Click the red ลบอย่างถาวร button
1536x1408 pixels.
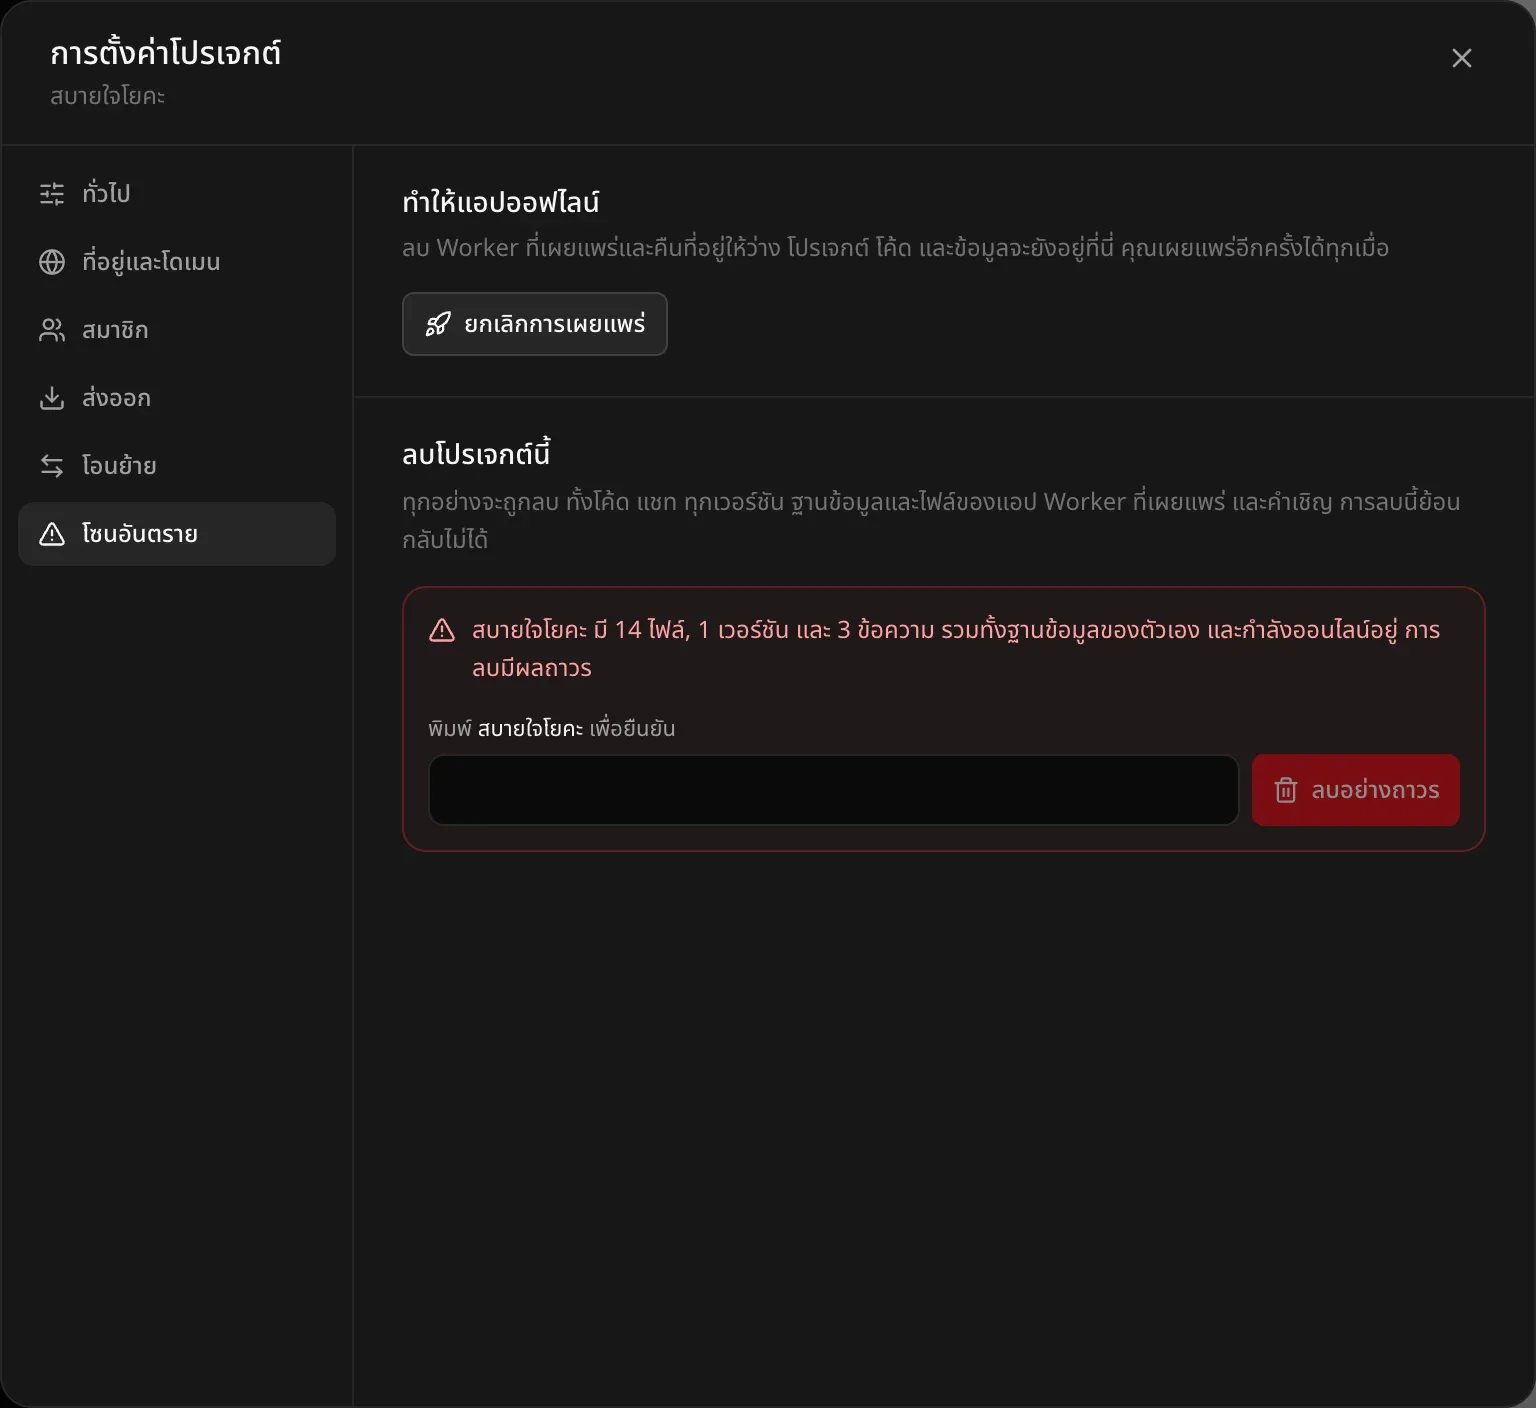coord(1356,790)
